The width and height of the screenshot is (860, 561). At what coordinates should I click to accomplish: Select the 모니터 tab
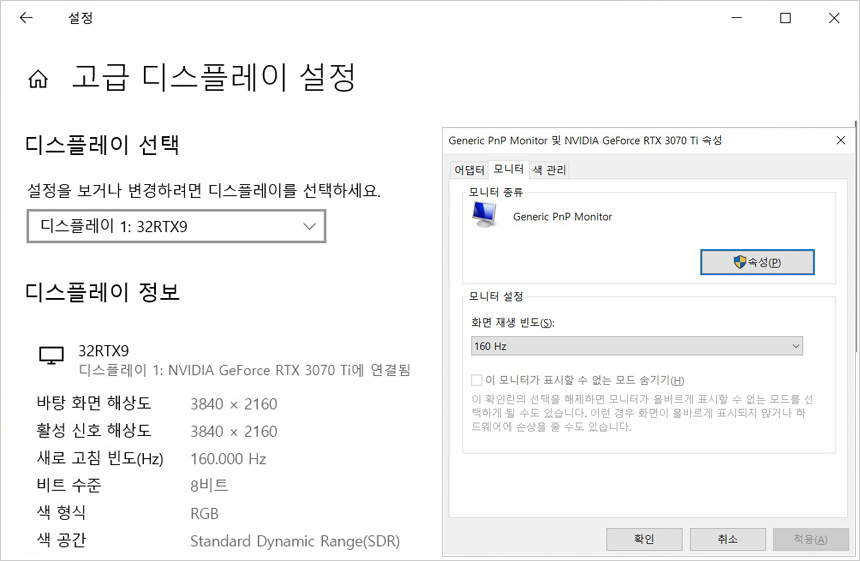pos(508,169)
